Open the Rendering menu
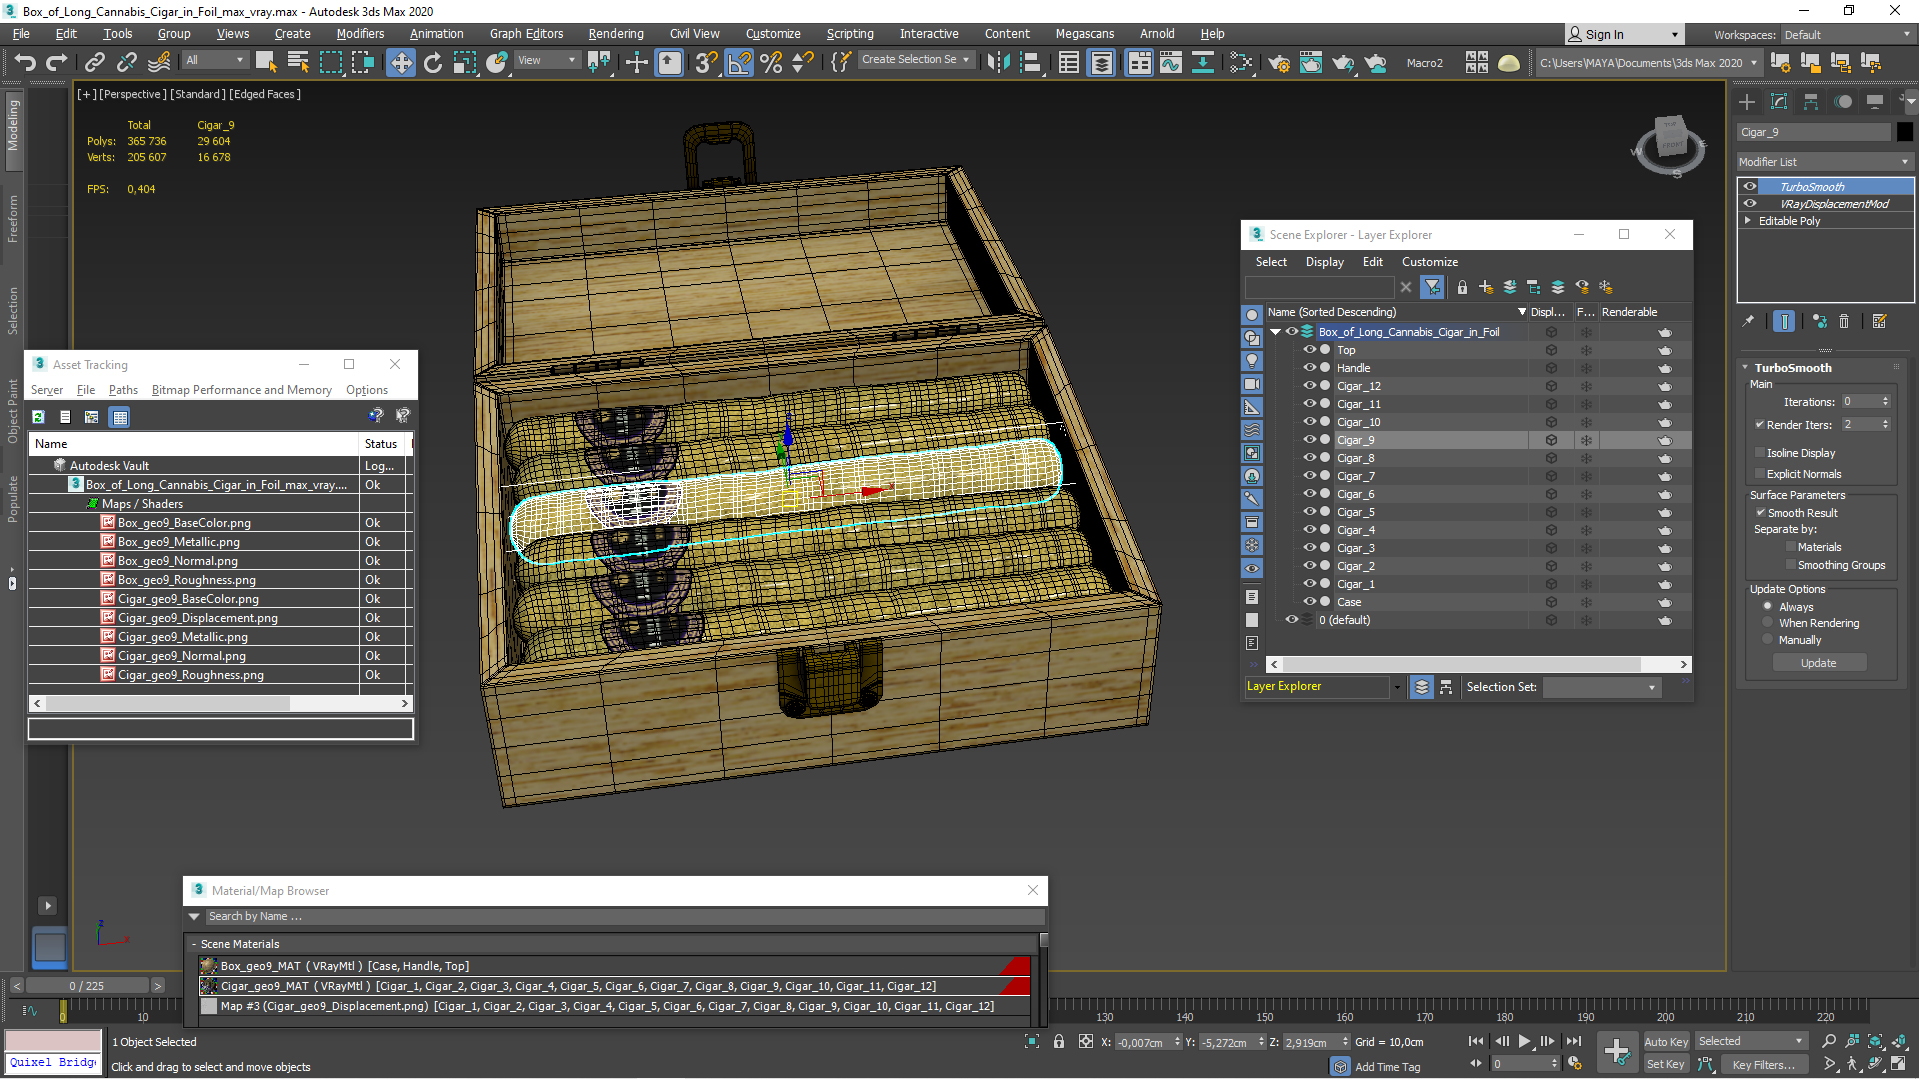This screenshot has height=1080, width=1920. coord(615,34)
